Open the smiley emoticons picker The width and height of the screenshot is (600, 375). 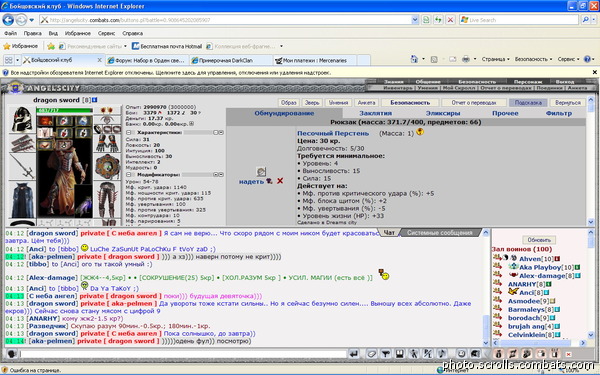click(x=461, y=354)
